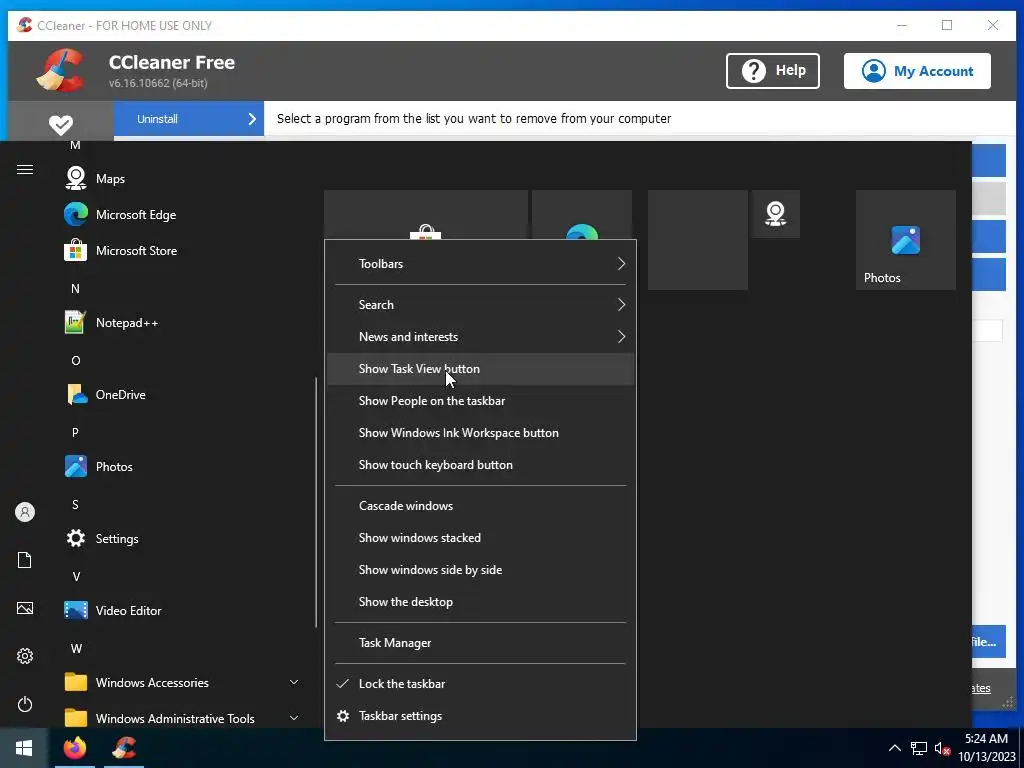The height and width of the screenshot is (768, 1024).
Task: Click the clock and date on taskbar
Action: (x=987, y=748)
